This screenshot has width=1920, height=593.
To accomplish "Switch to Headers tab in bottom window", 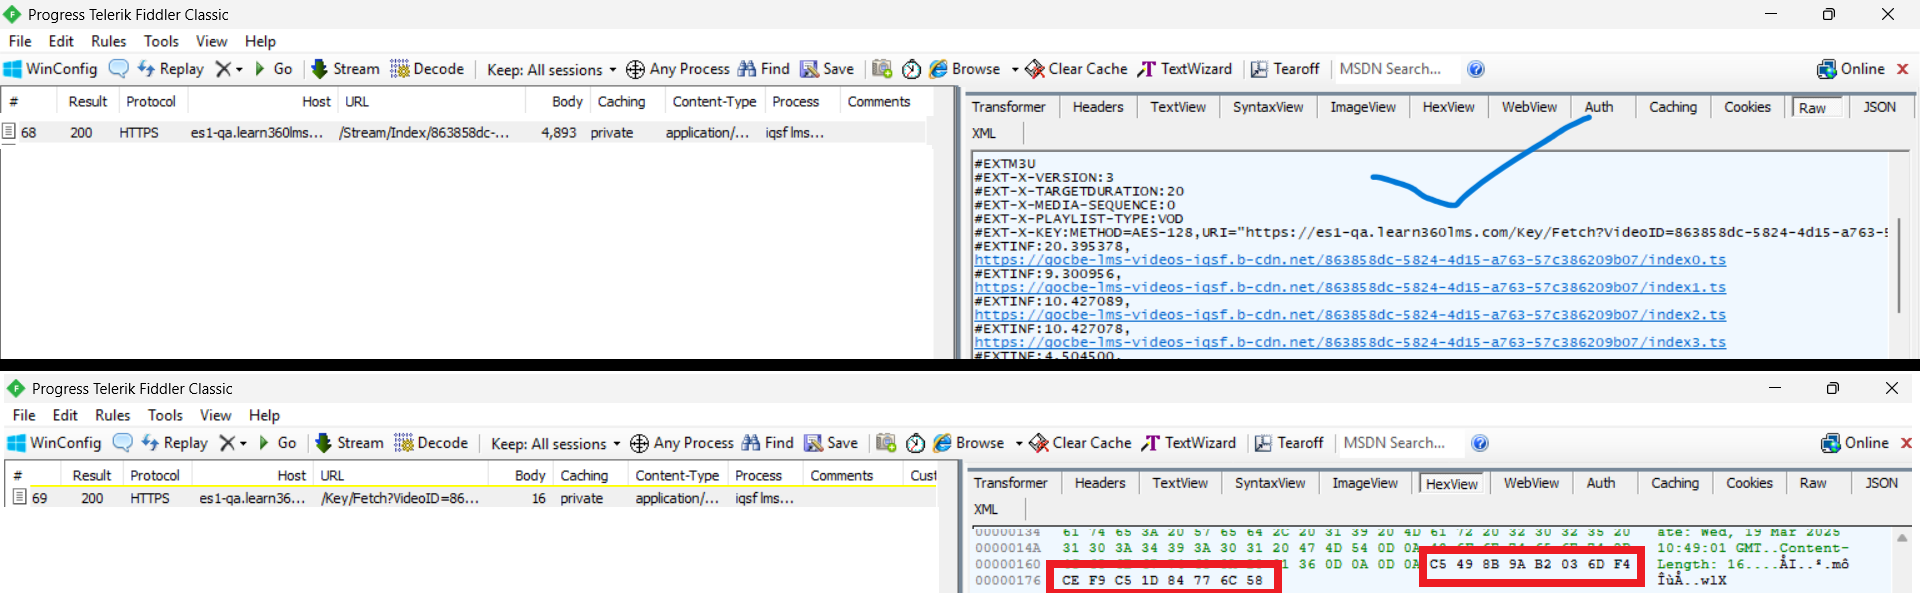I will 1099,483.
